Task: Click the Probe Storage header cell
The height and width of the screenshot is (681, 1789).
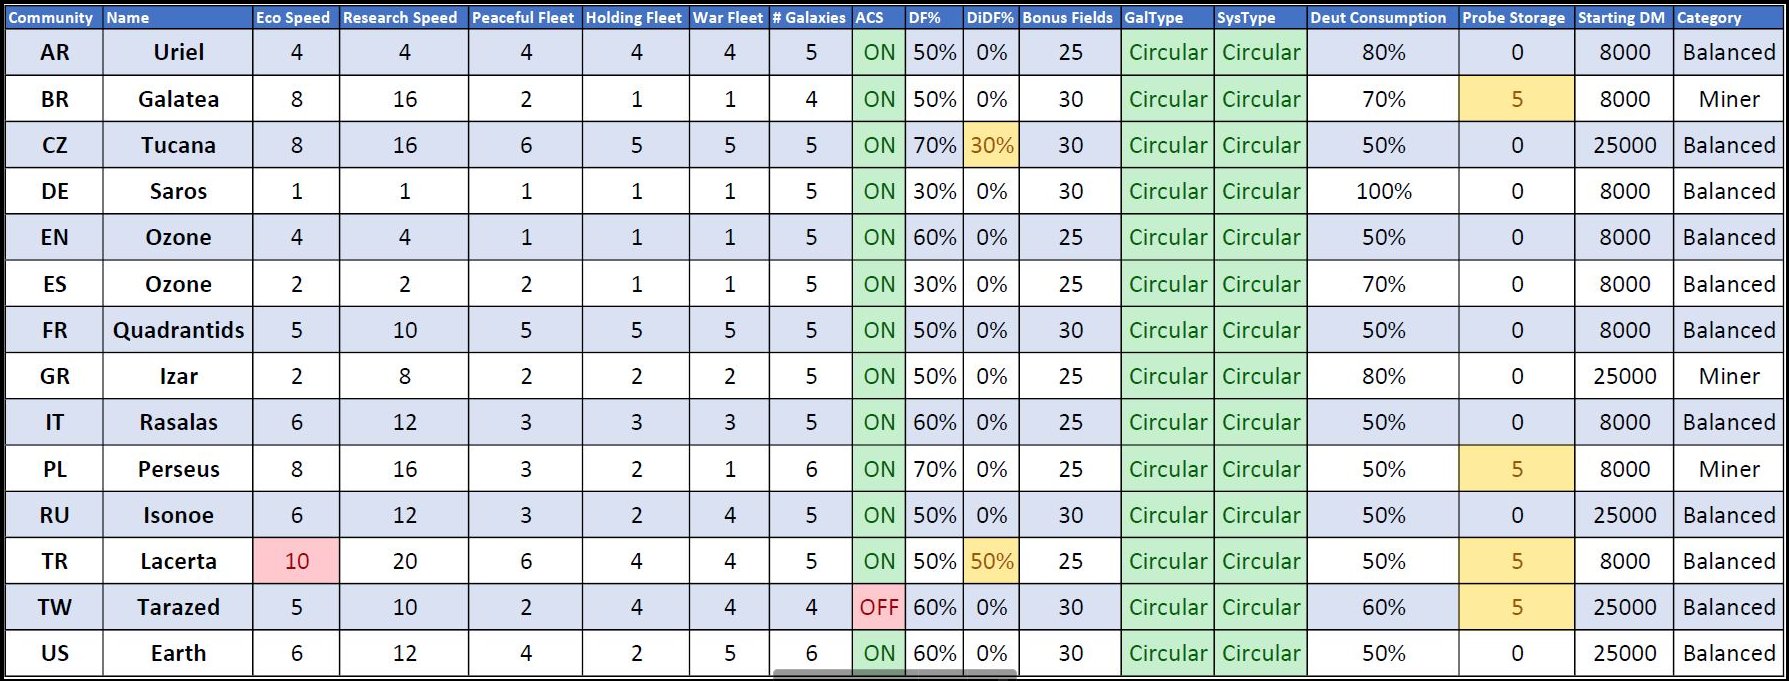Action: [1514, 17]
